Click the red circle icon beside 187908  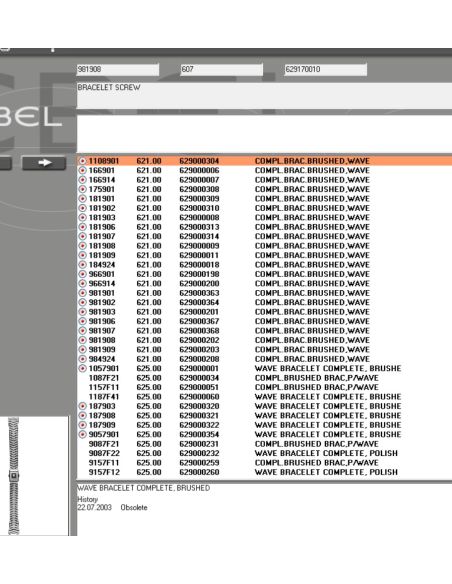pyautogui.click(x=82, y=416)
